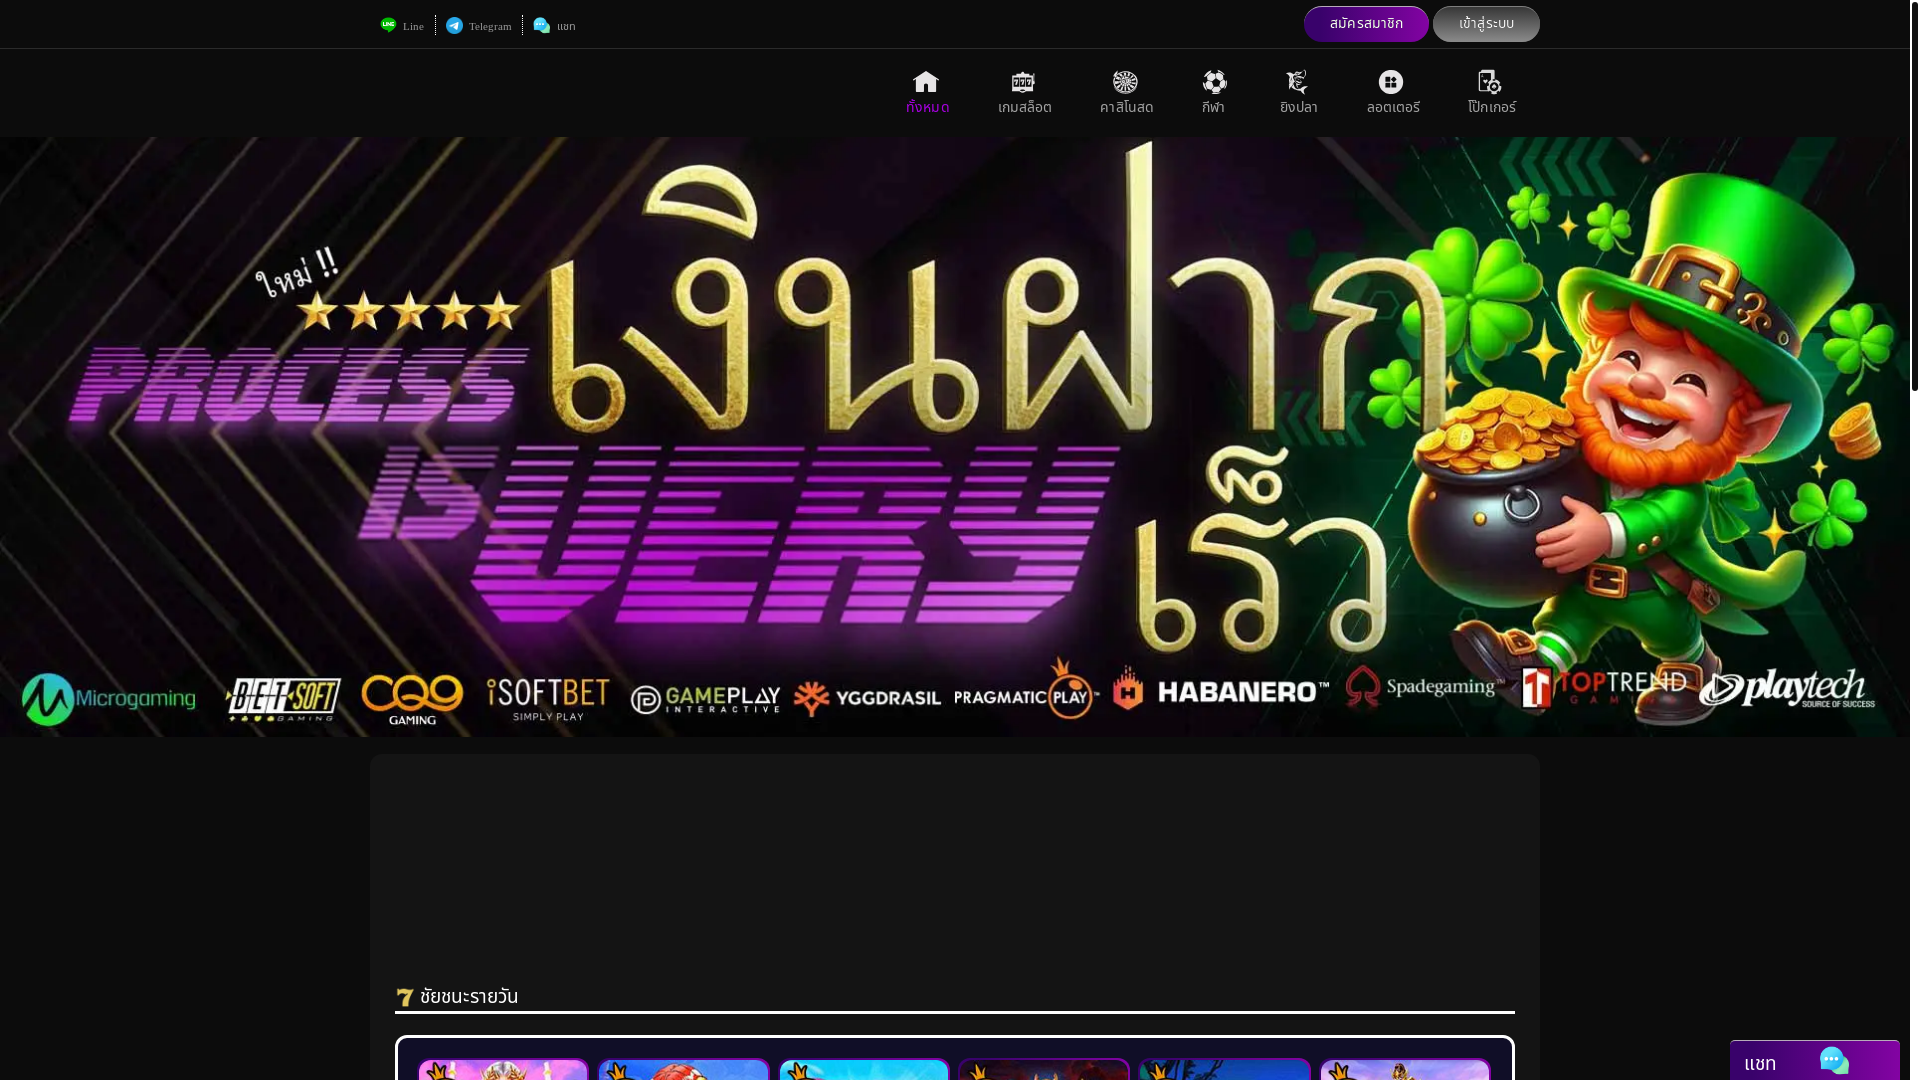1920x1080 pixels.
Task: Select the ทั้งหมด home category
Action: (x=927, y=93)
